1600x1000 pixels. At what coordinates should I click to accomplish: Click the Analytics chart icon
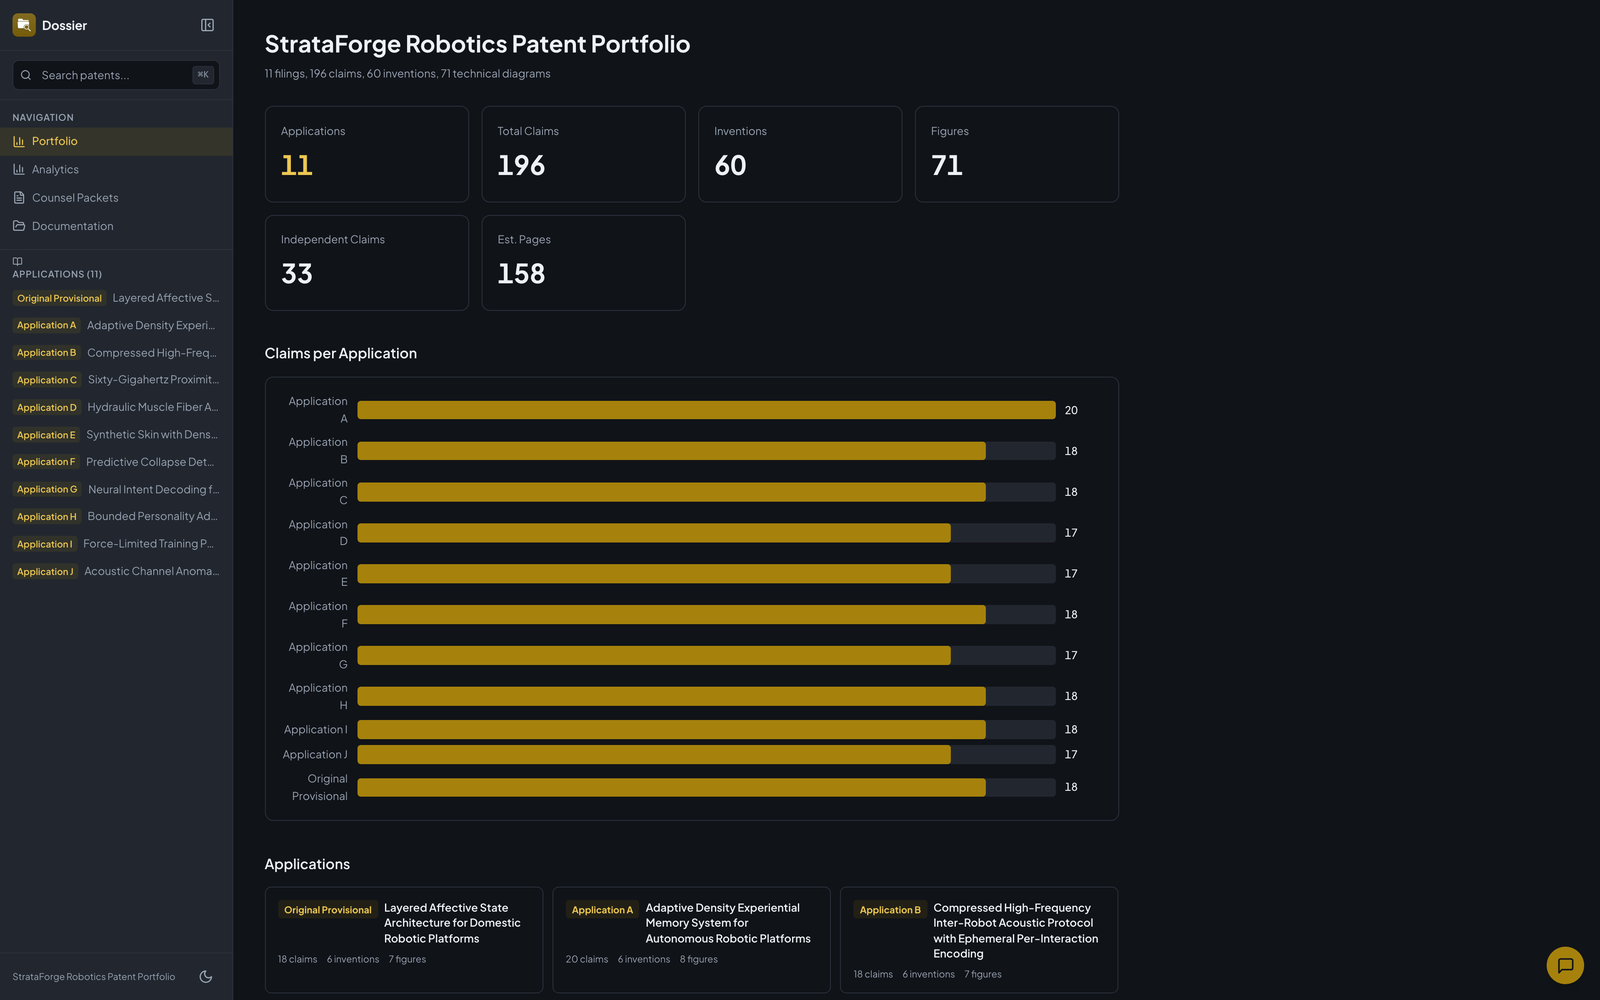pos(19,170)
